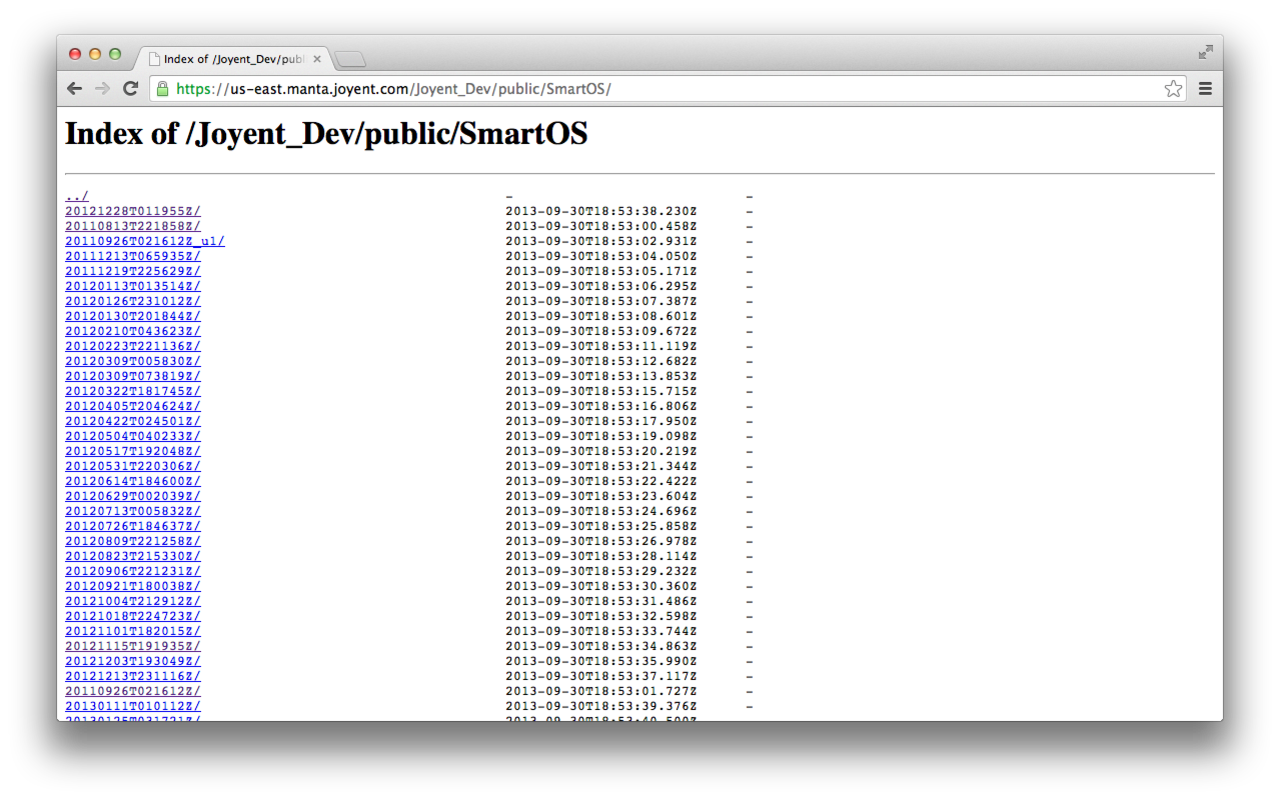Viewport: 1280px width, 800px height.
Task: Open the 20121213T231116Z/ directory link
Action: pos(133,676)
